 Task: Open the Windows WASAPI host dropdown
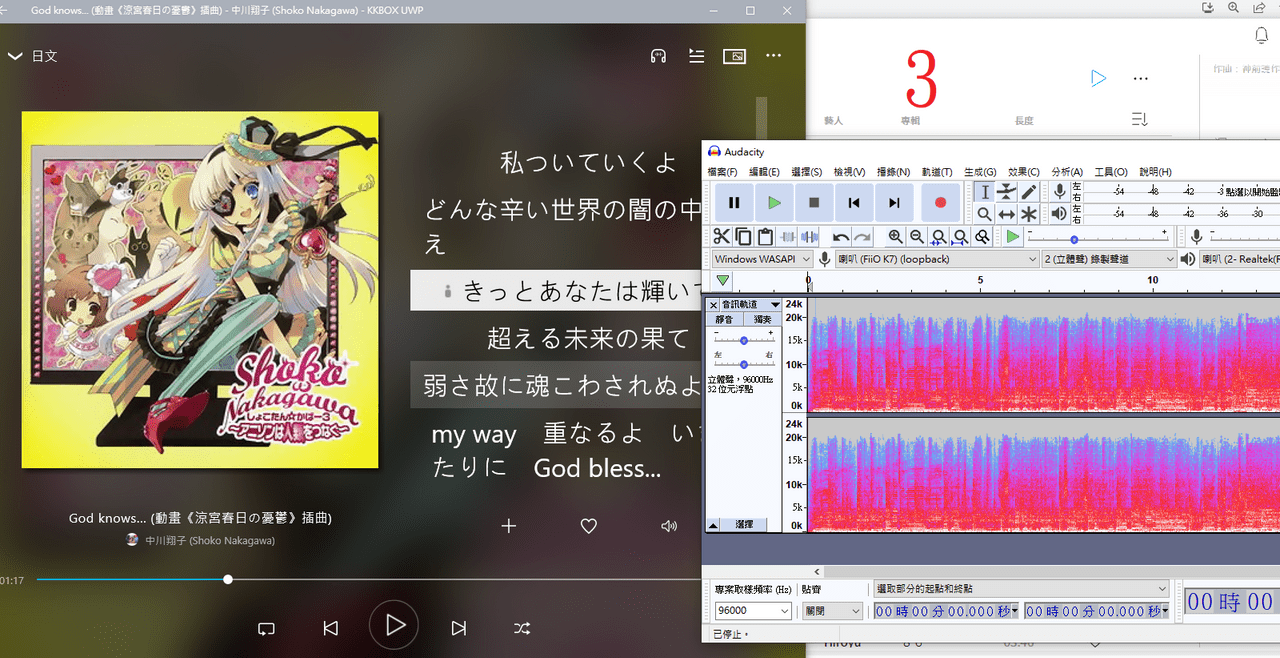pyautogui.click(x=762, y=259)
